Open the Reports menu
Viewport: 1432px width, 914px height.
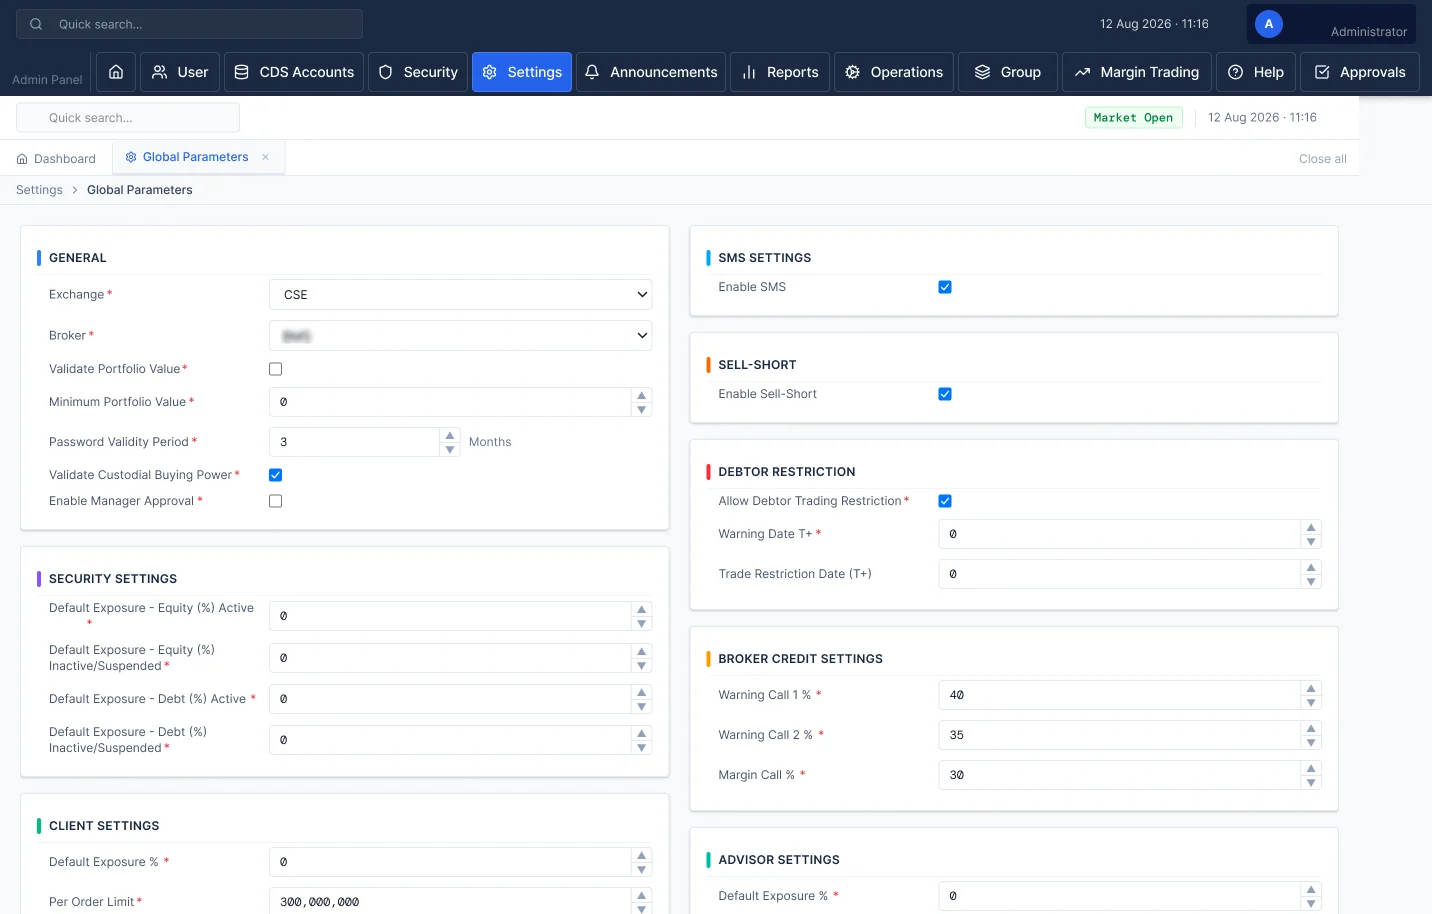click(x=780, y=72)
